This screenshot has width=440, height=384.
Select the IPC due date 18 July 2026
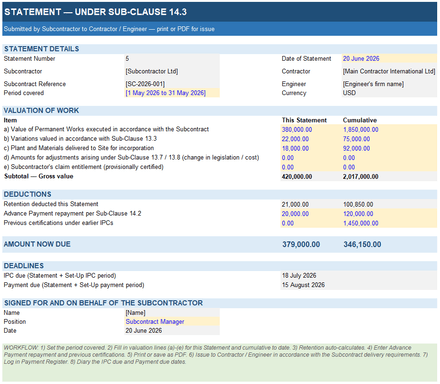(359, 275)
